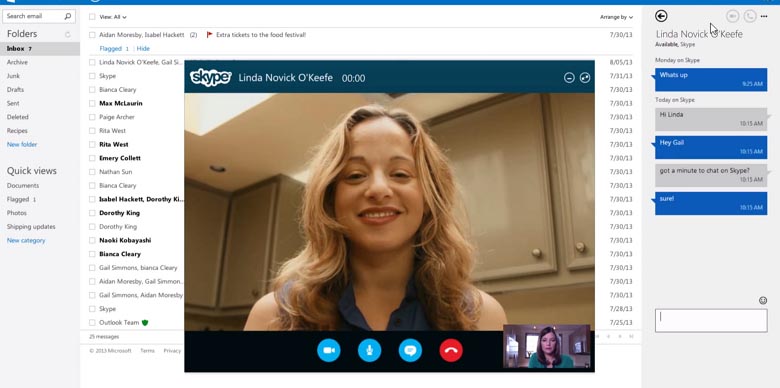Open the Arrange by dropdown
The width and height of the screenshot is (780, 388).
point(616,17)
